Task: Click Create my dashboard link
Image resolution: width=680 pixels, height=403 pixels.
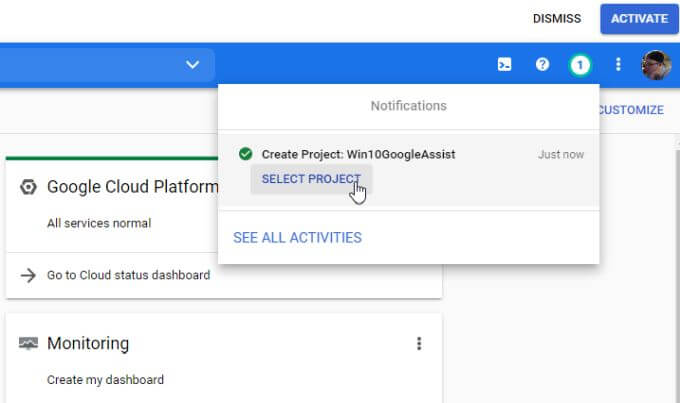Action: pos(105,380)
